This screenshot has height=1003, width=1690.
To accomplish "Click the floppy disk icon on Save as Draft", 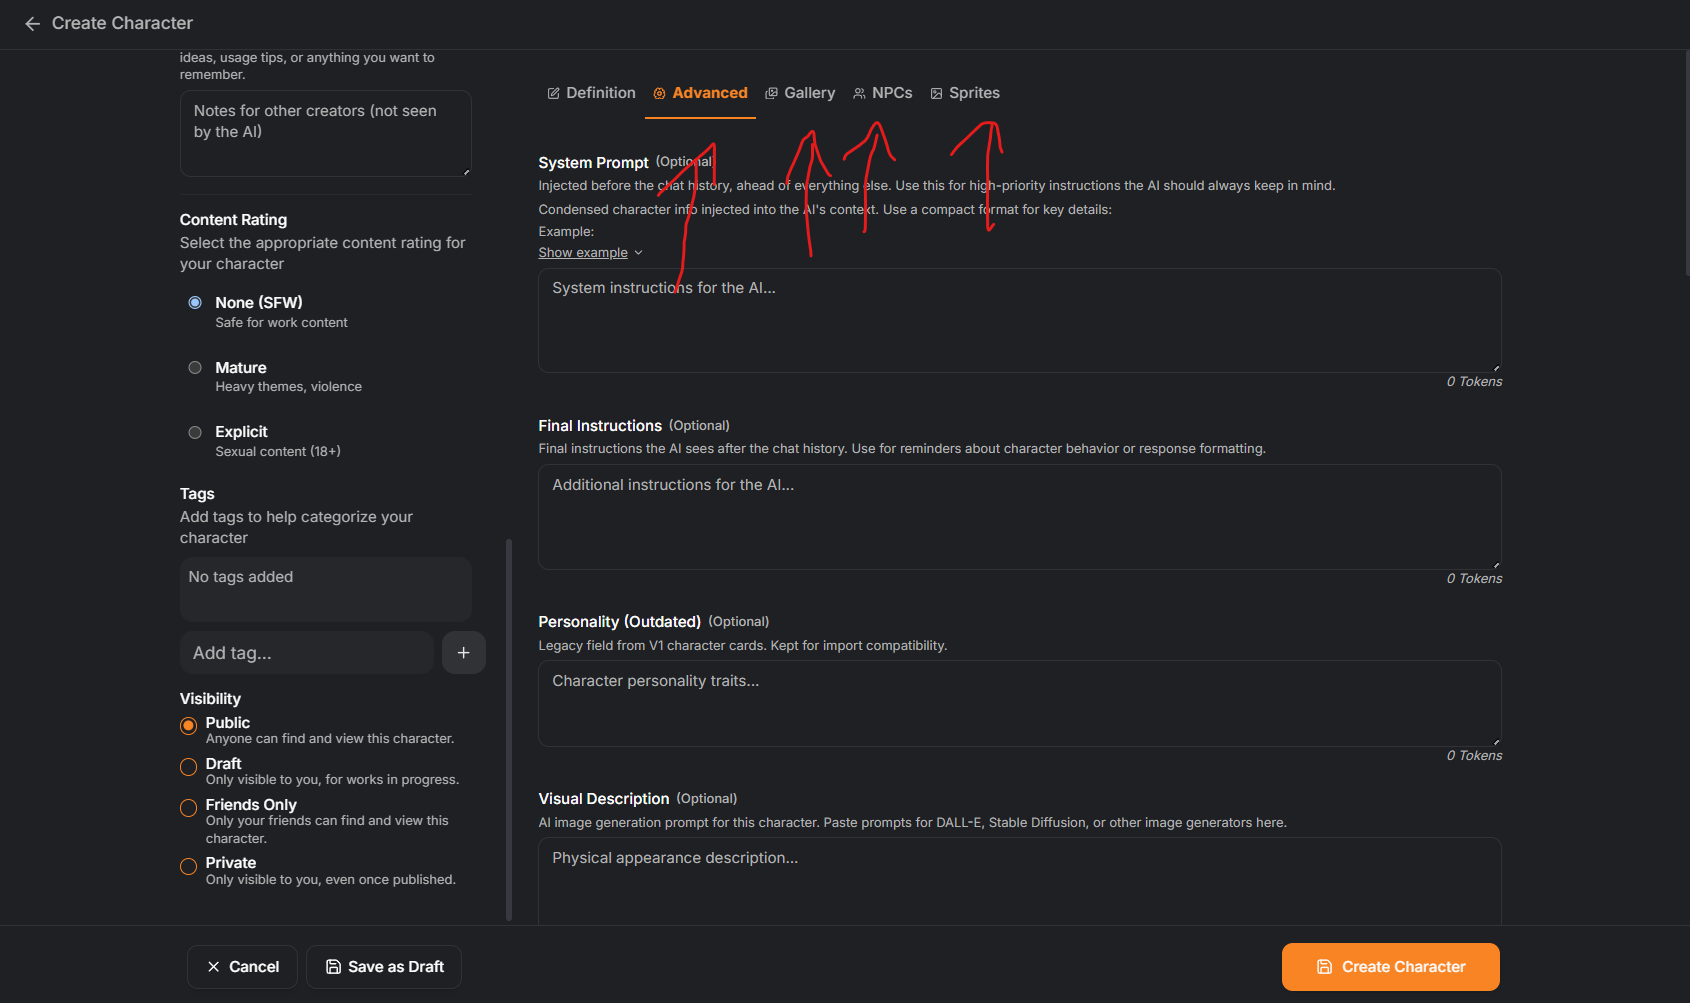I will click(333, 967).
